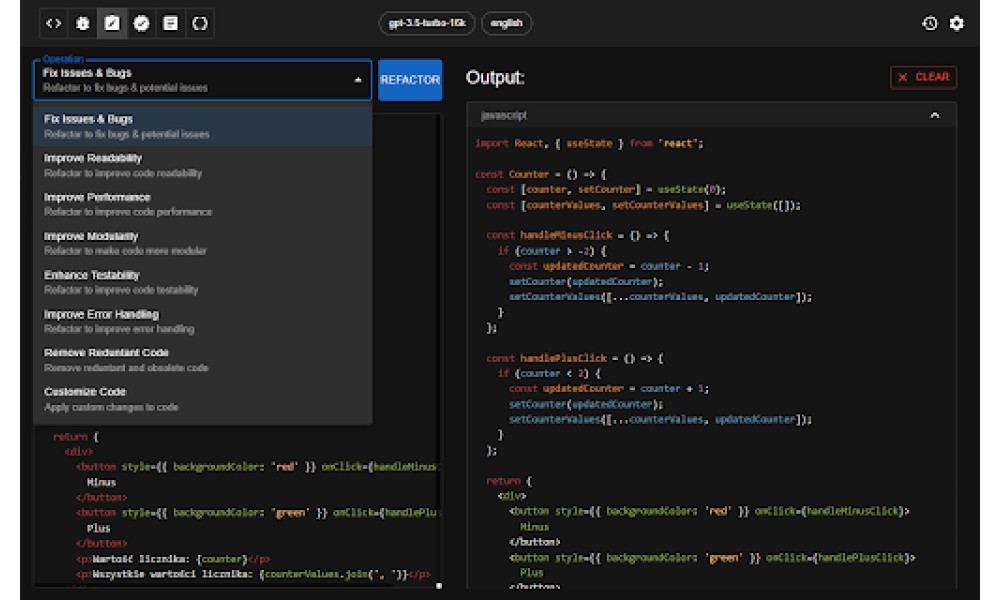This screenshot has width=1000, height=600.
Task: Click 'if (counter < 2)' line in output
Action: [x=549, y=374]
